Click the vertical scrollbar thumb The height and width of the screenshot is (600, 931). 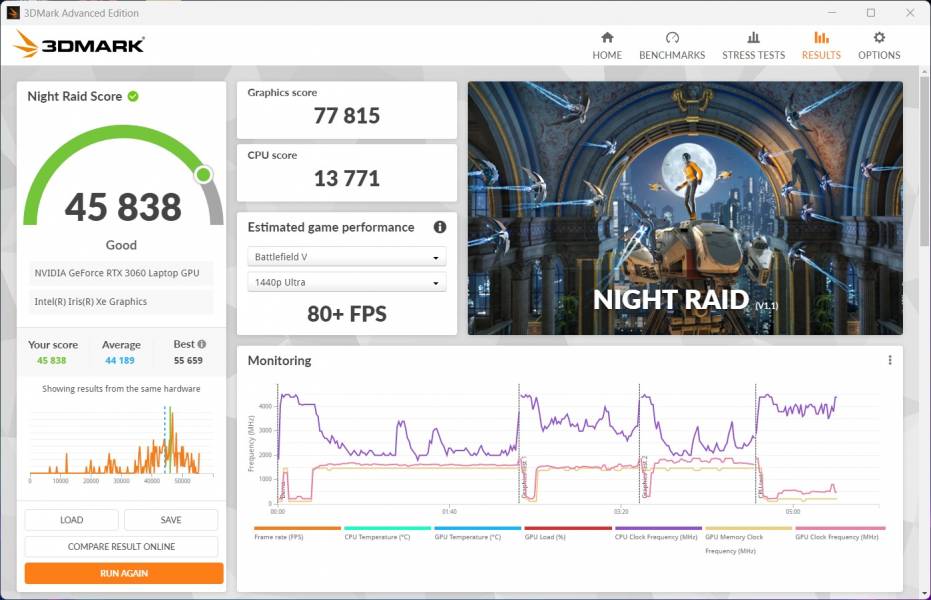(x=924, y=161)
